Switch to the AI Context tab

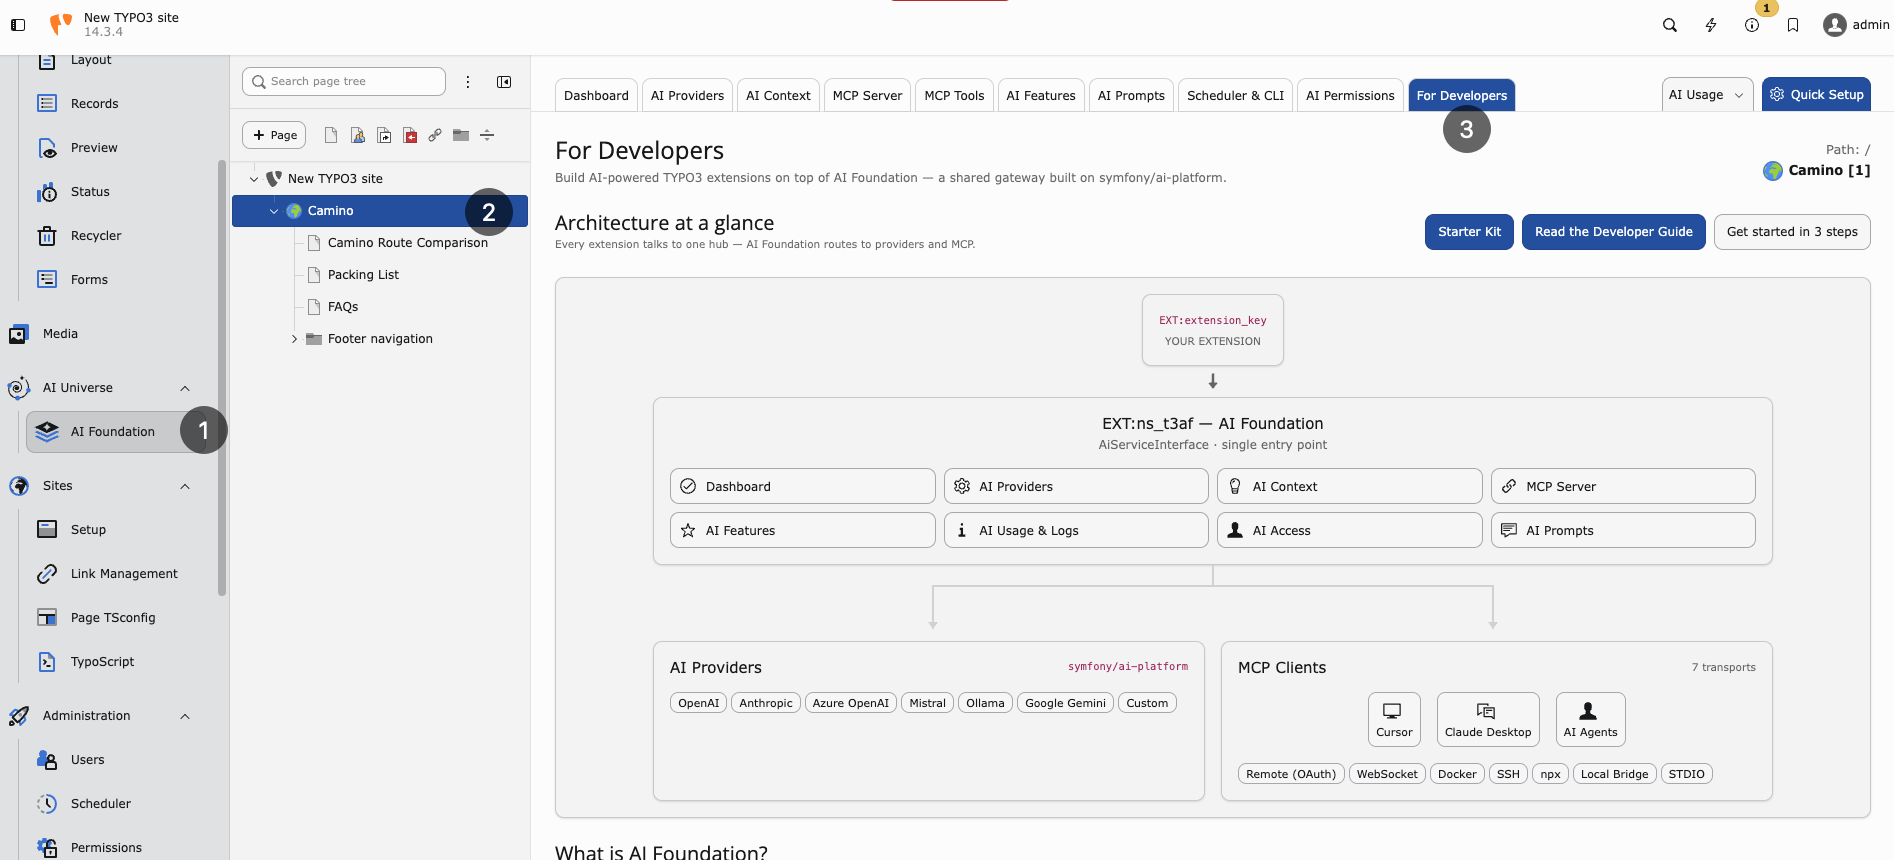click(778, 95)
